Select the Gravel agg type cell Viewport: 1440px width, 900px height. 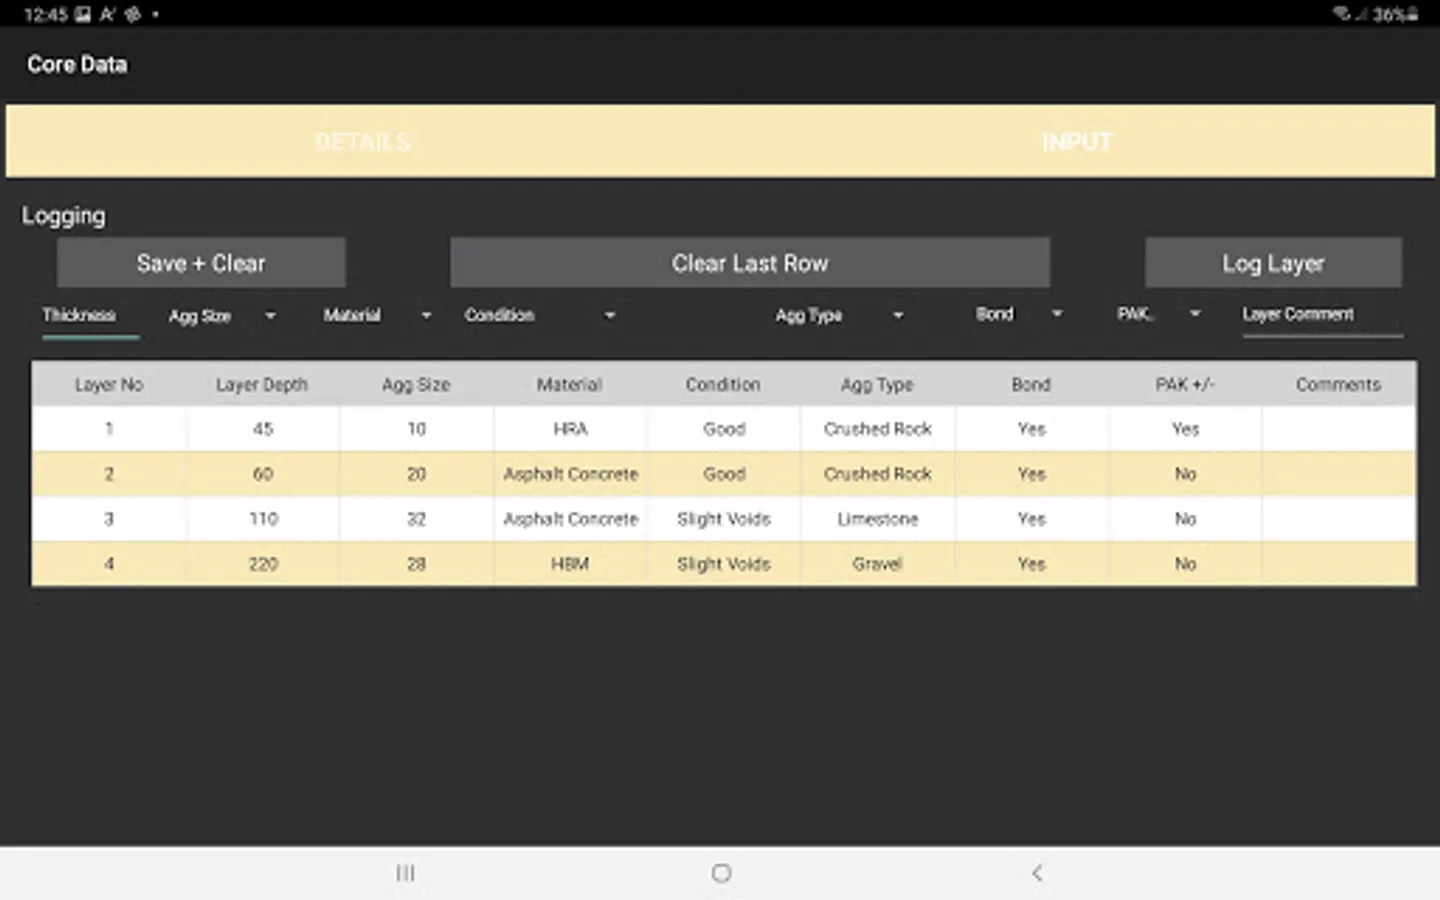(878, 564)
